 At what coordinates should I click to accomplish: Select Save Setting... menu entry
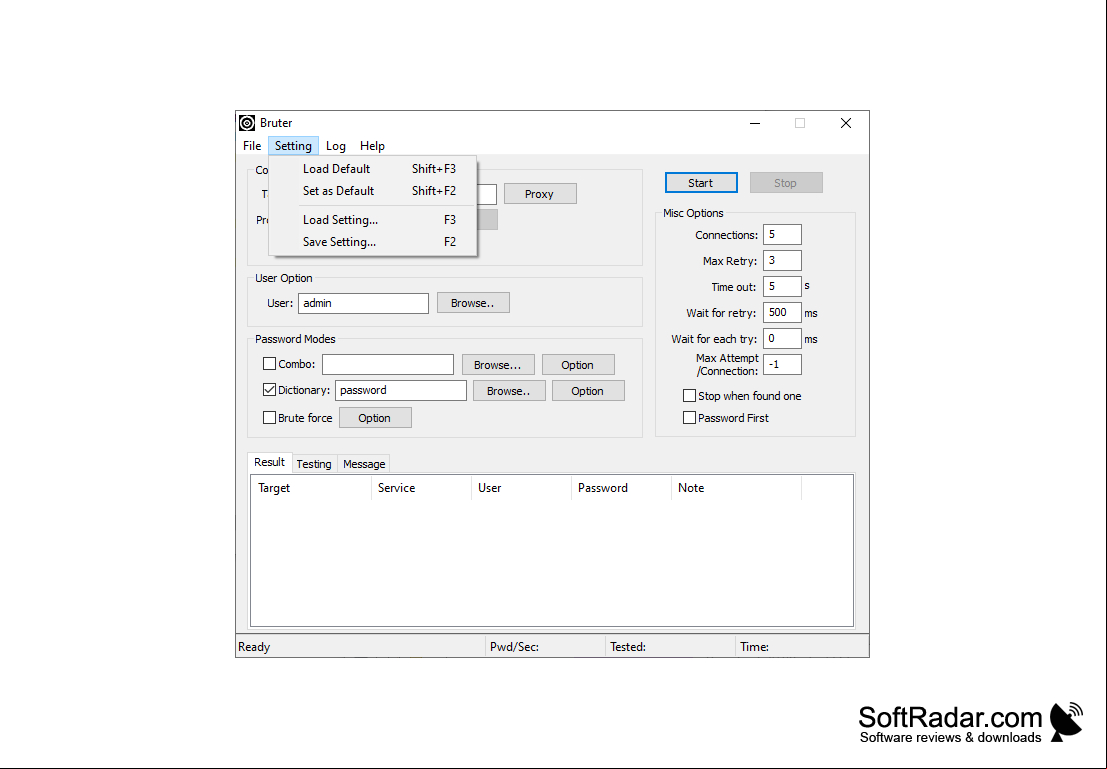tap(373, 242)
